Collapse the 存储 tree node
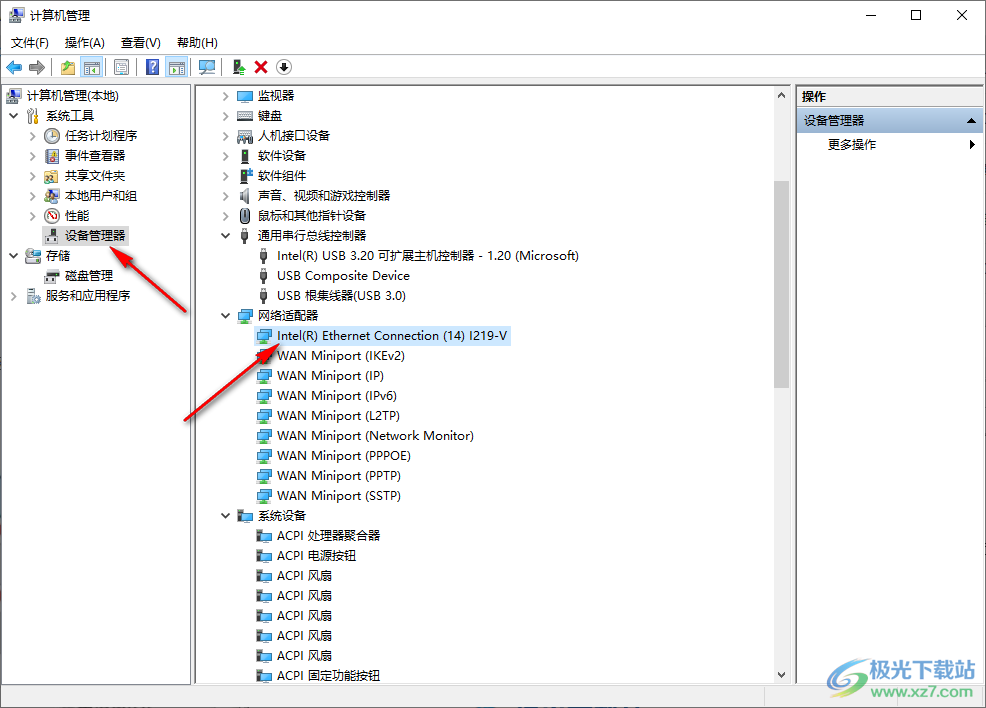The image size is (986, 708). (x=14, y=256)
